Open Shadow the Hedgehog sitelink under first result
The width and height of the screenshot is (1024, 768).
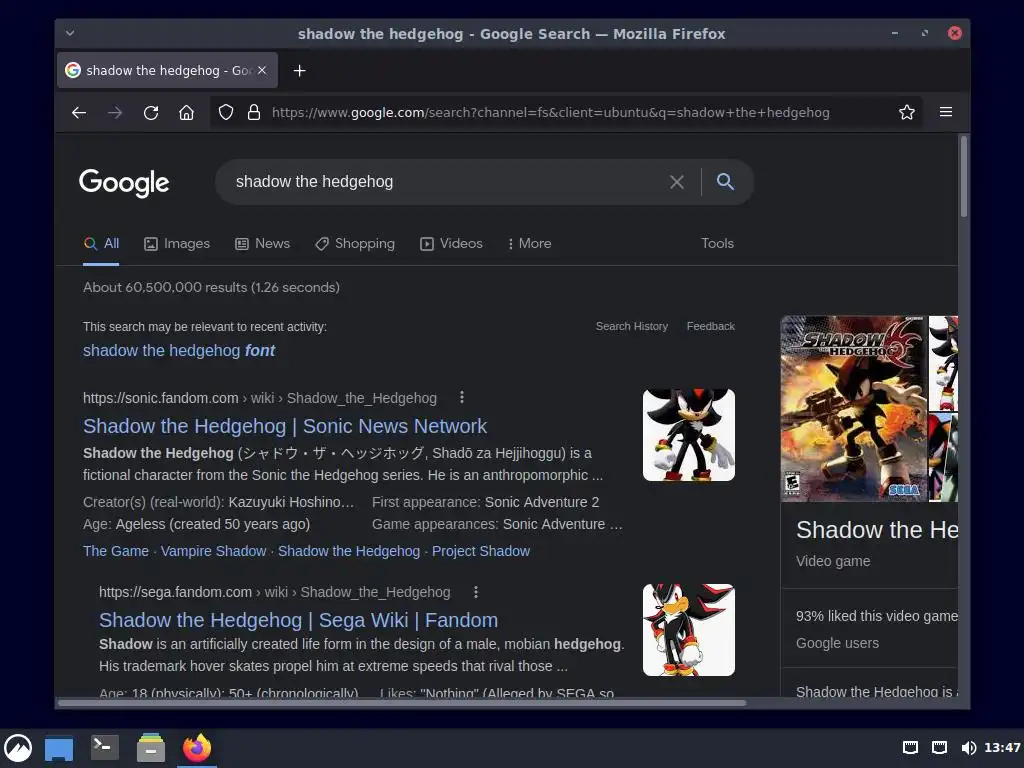tap(349, 551)
